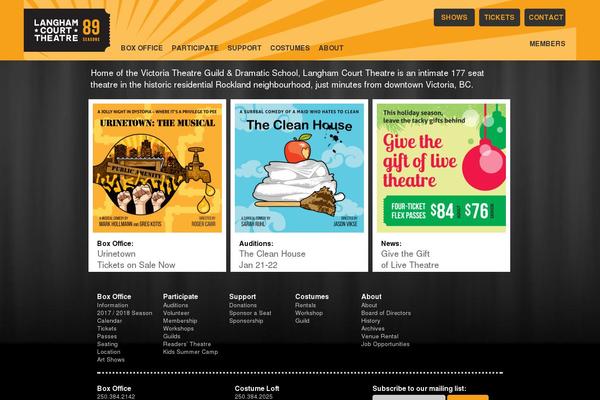Click the About footer column heading
The image size is (600, 400).
click(x=371, y=297)
